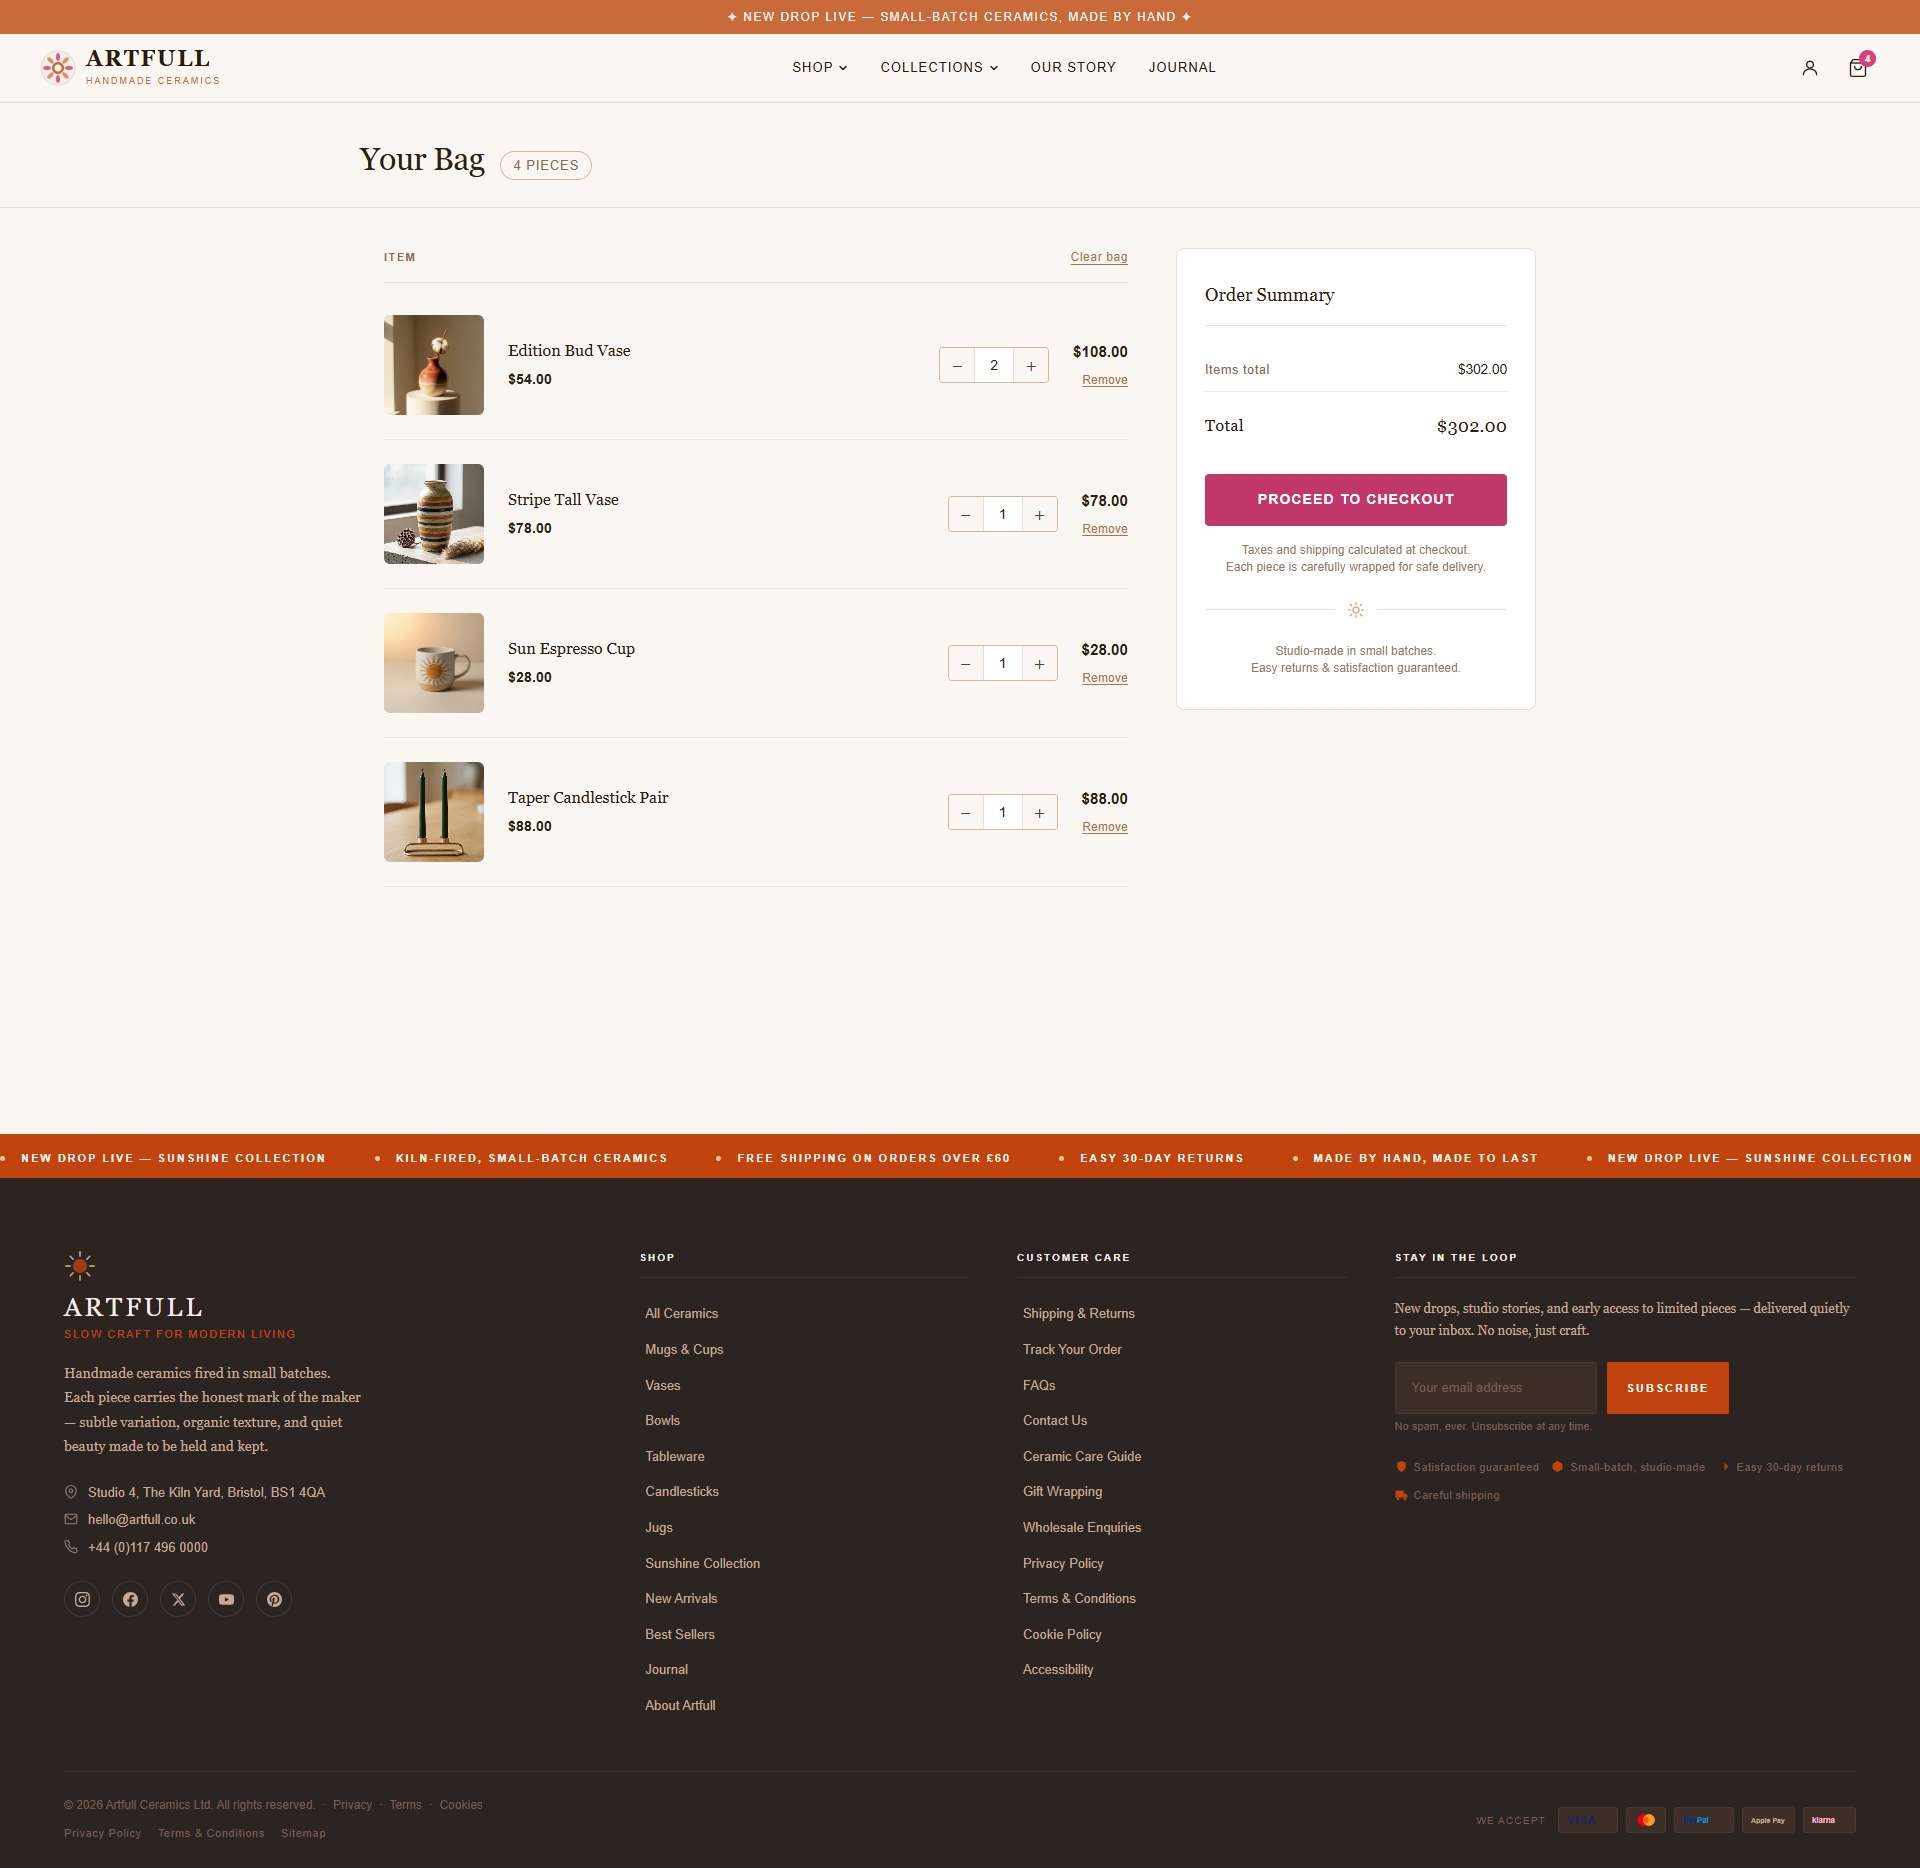The height and width of the screenshot is (1868, 1920).
Task: Open Accessibility footer link
Action: click(1058, 1670)
